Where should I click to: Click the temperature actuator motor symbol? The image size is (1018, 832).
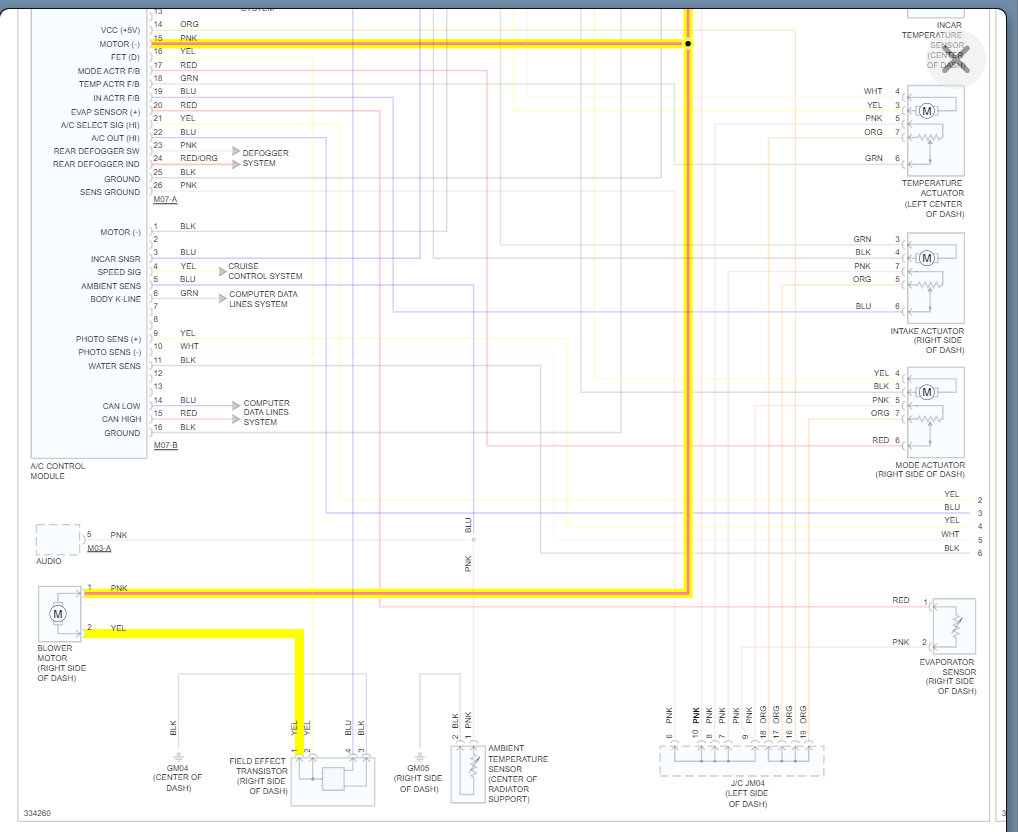pos(926,111)
